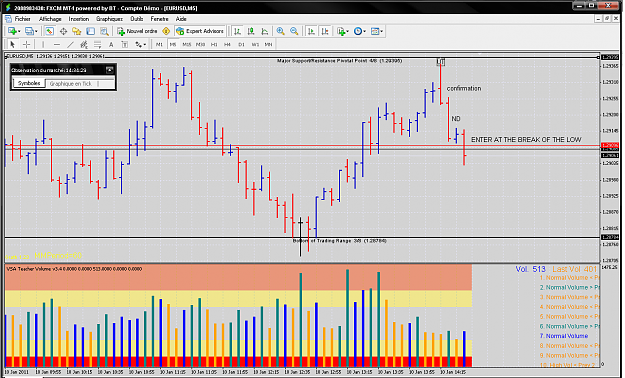Expand the templates dropdown arrow
The width and height of the screenshot is (625, 378).
[x=381, y=32]
